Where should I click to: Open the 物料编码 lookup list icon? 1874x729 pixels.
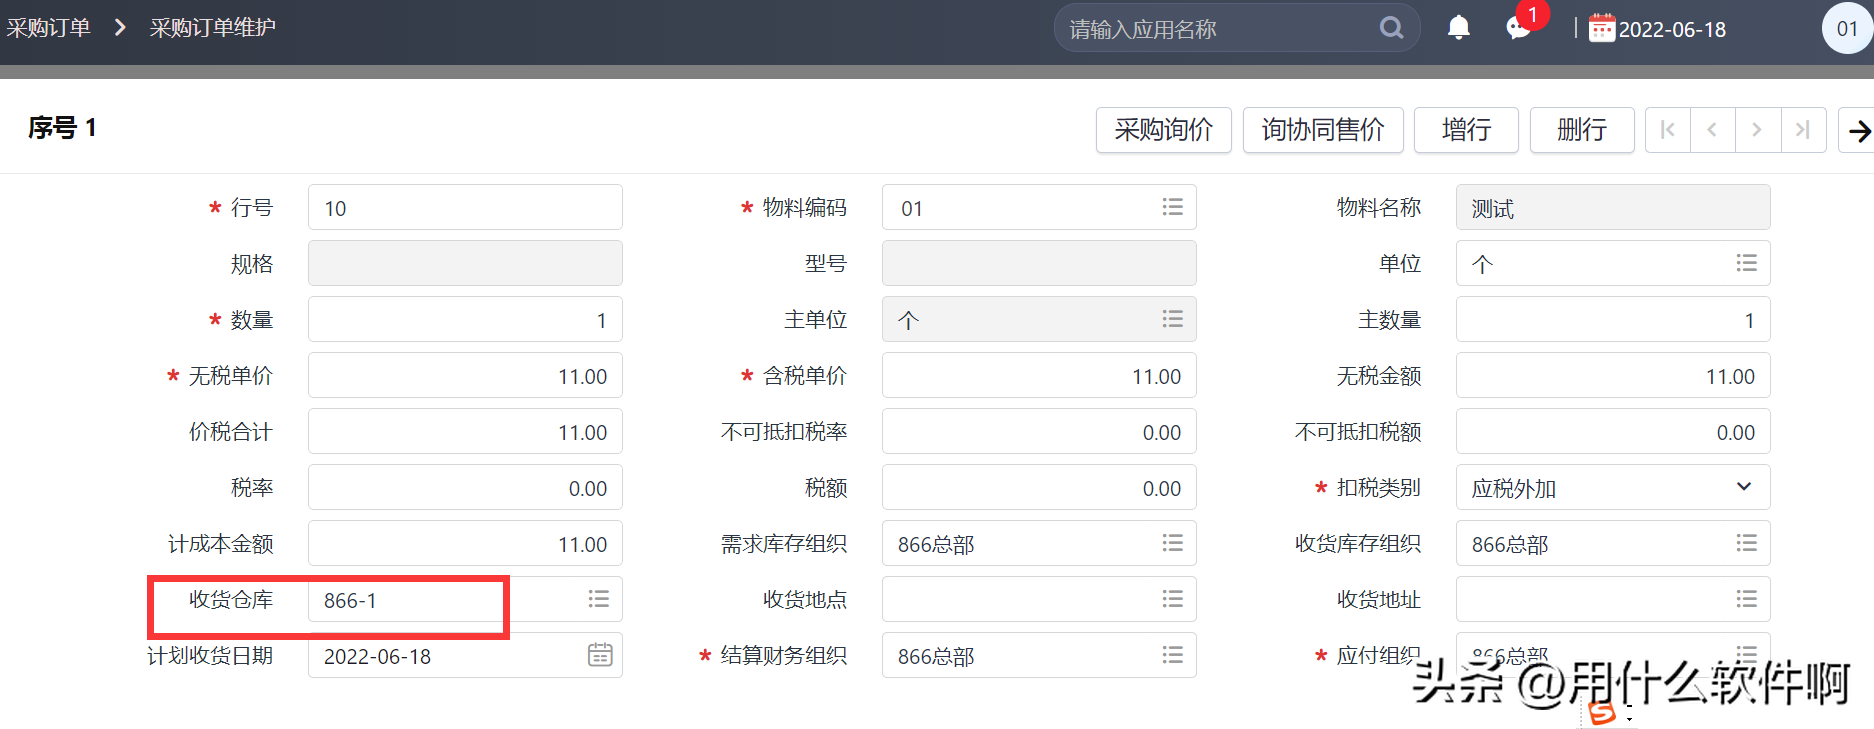click(x=1172, y=207)
